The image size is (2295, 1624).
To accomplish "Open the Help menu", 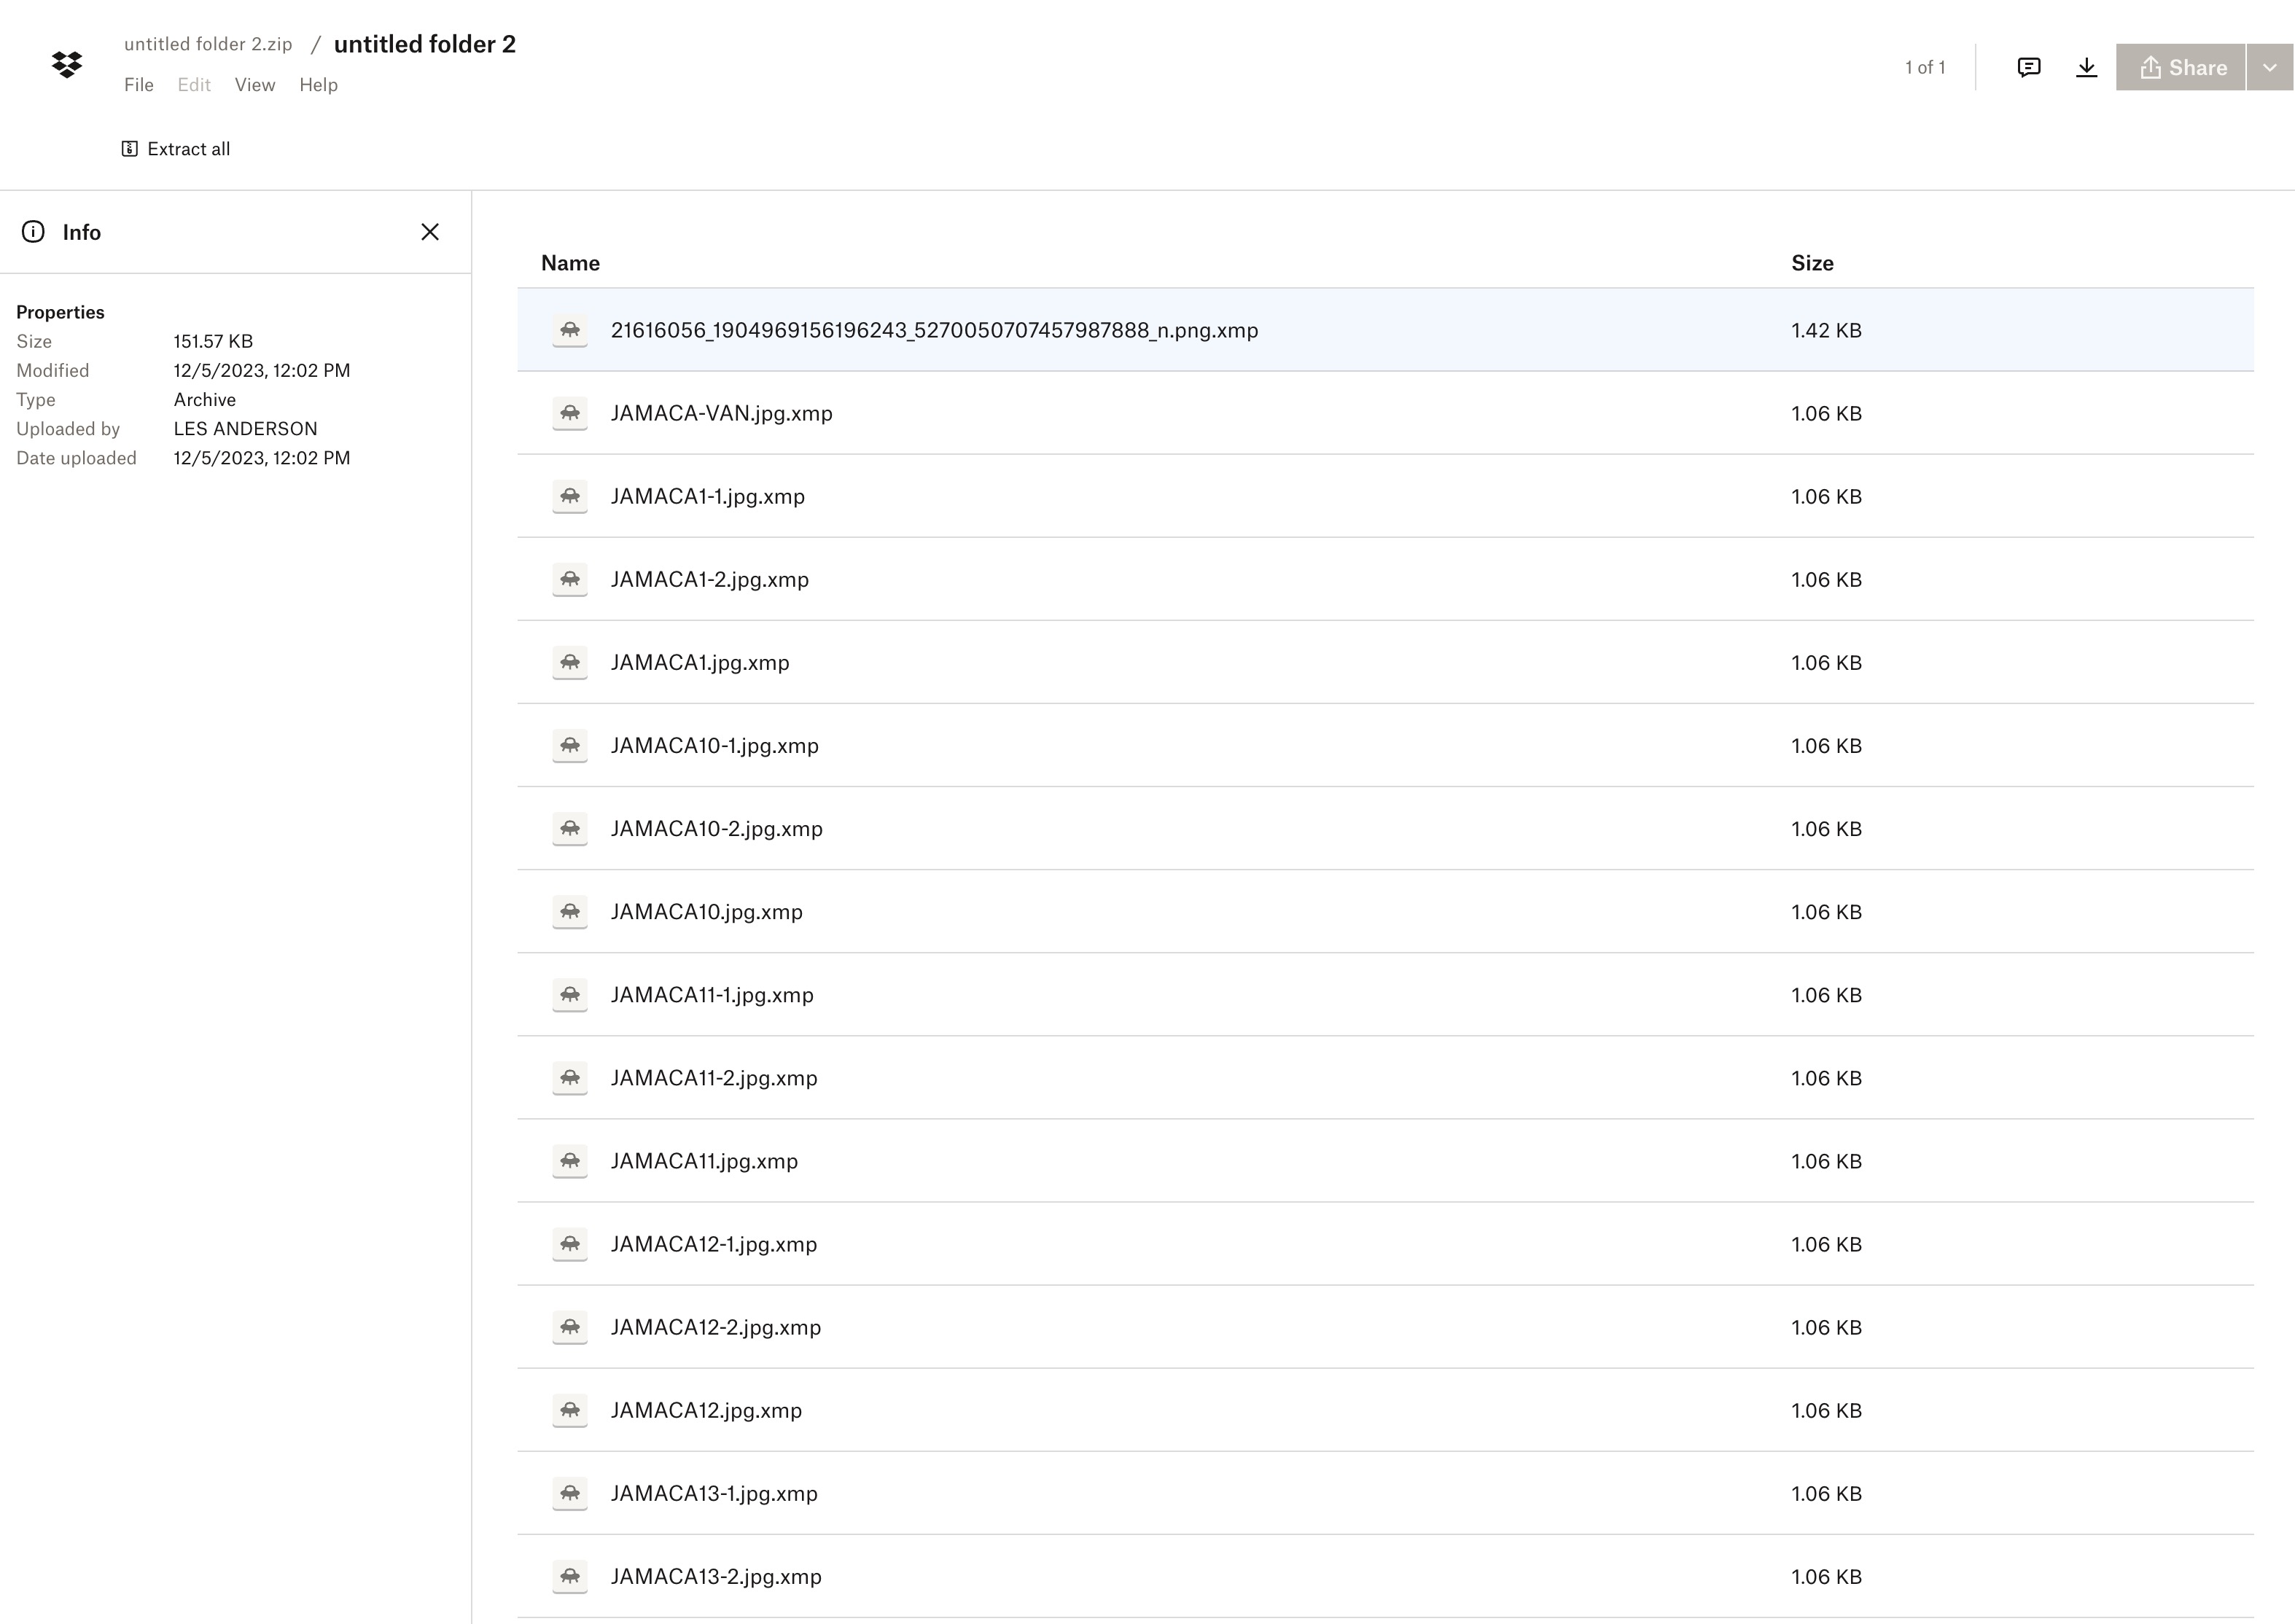I will click(x=318, y=85).
